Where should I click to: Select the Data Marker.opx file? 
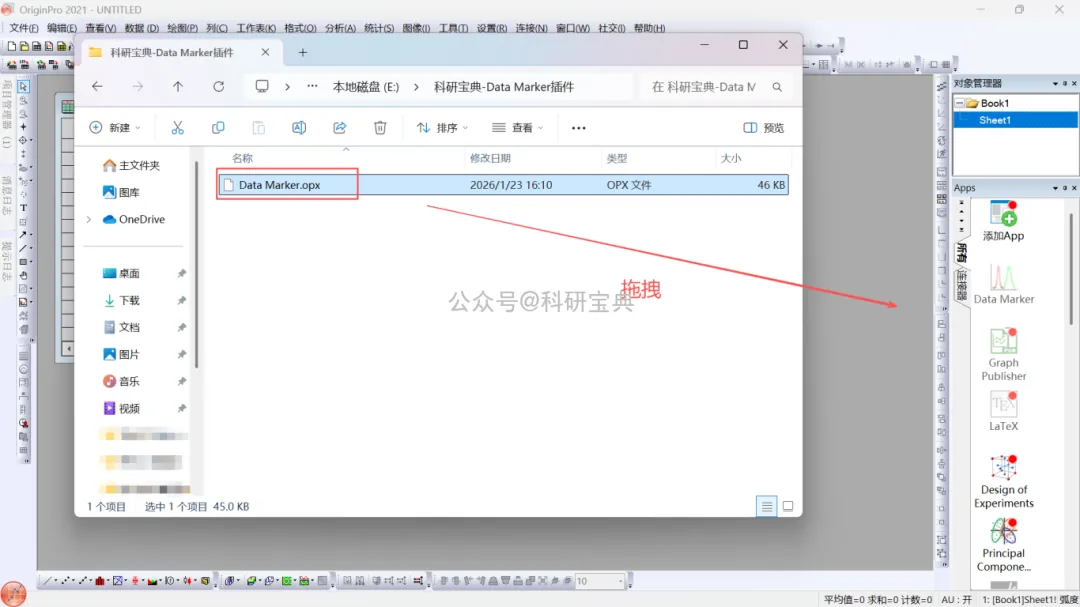coord(503,185)
